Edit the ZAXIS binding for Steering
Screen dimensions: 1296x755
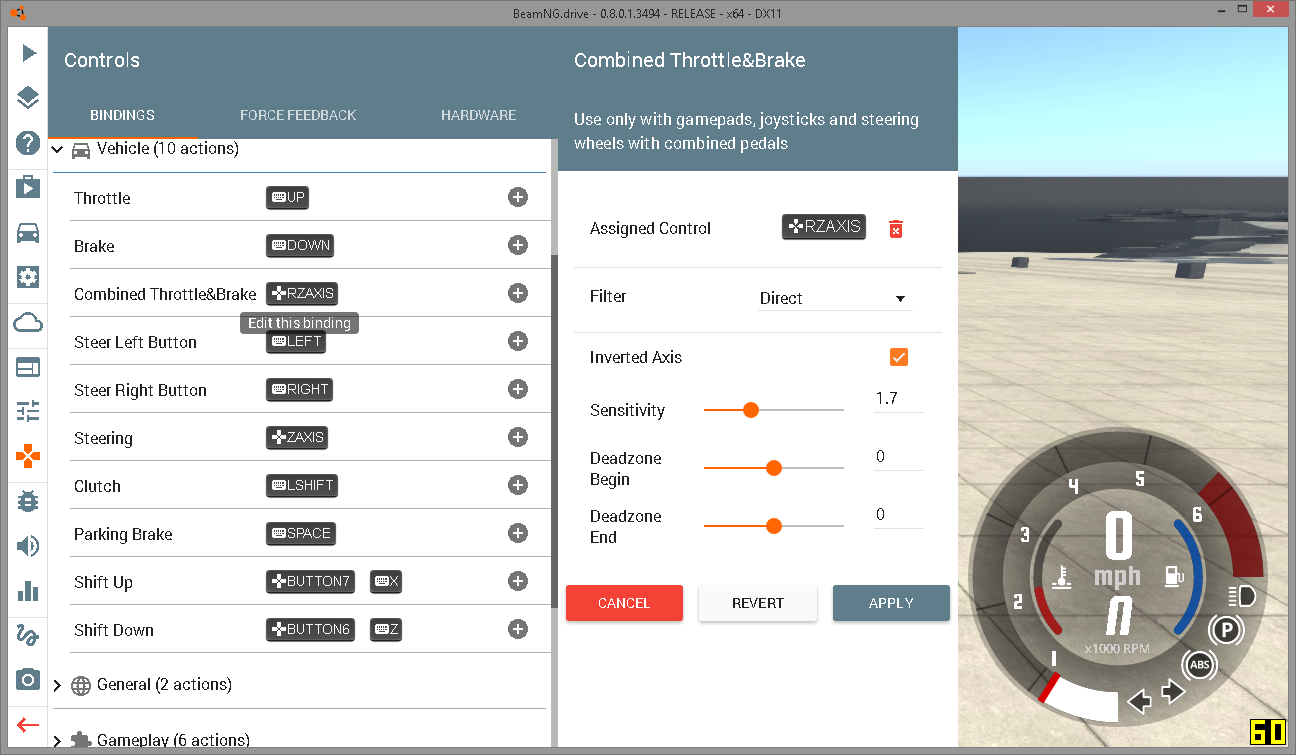297,438
